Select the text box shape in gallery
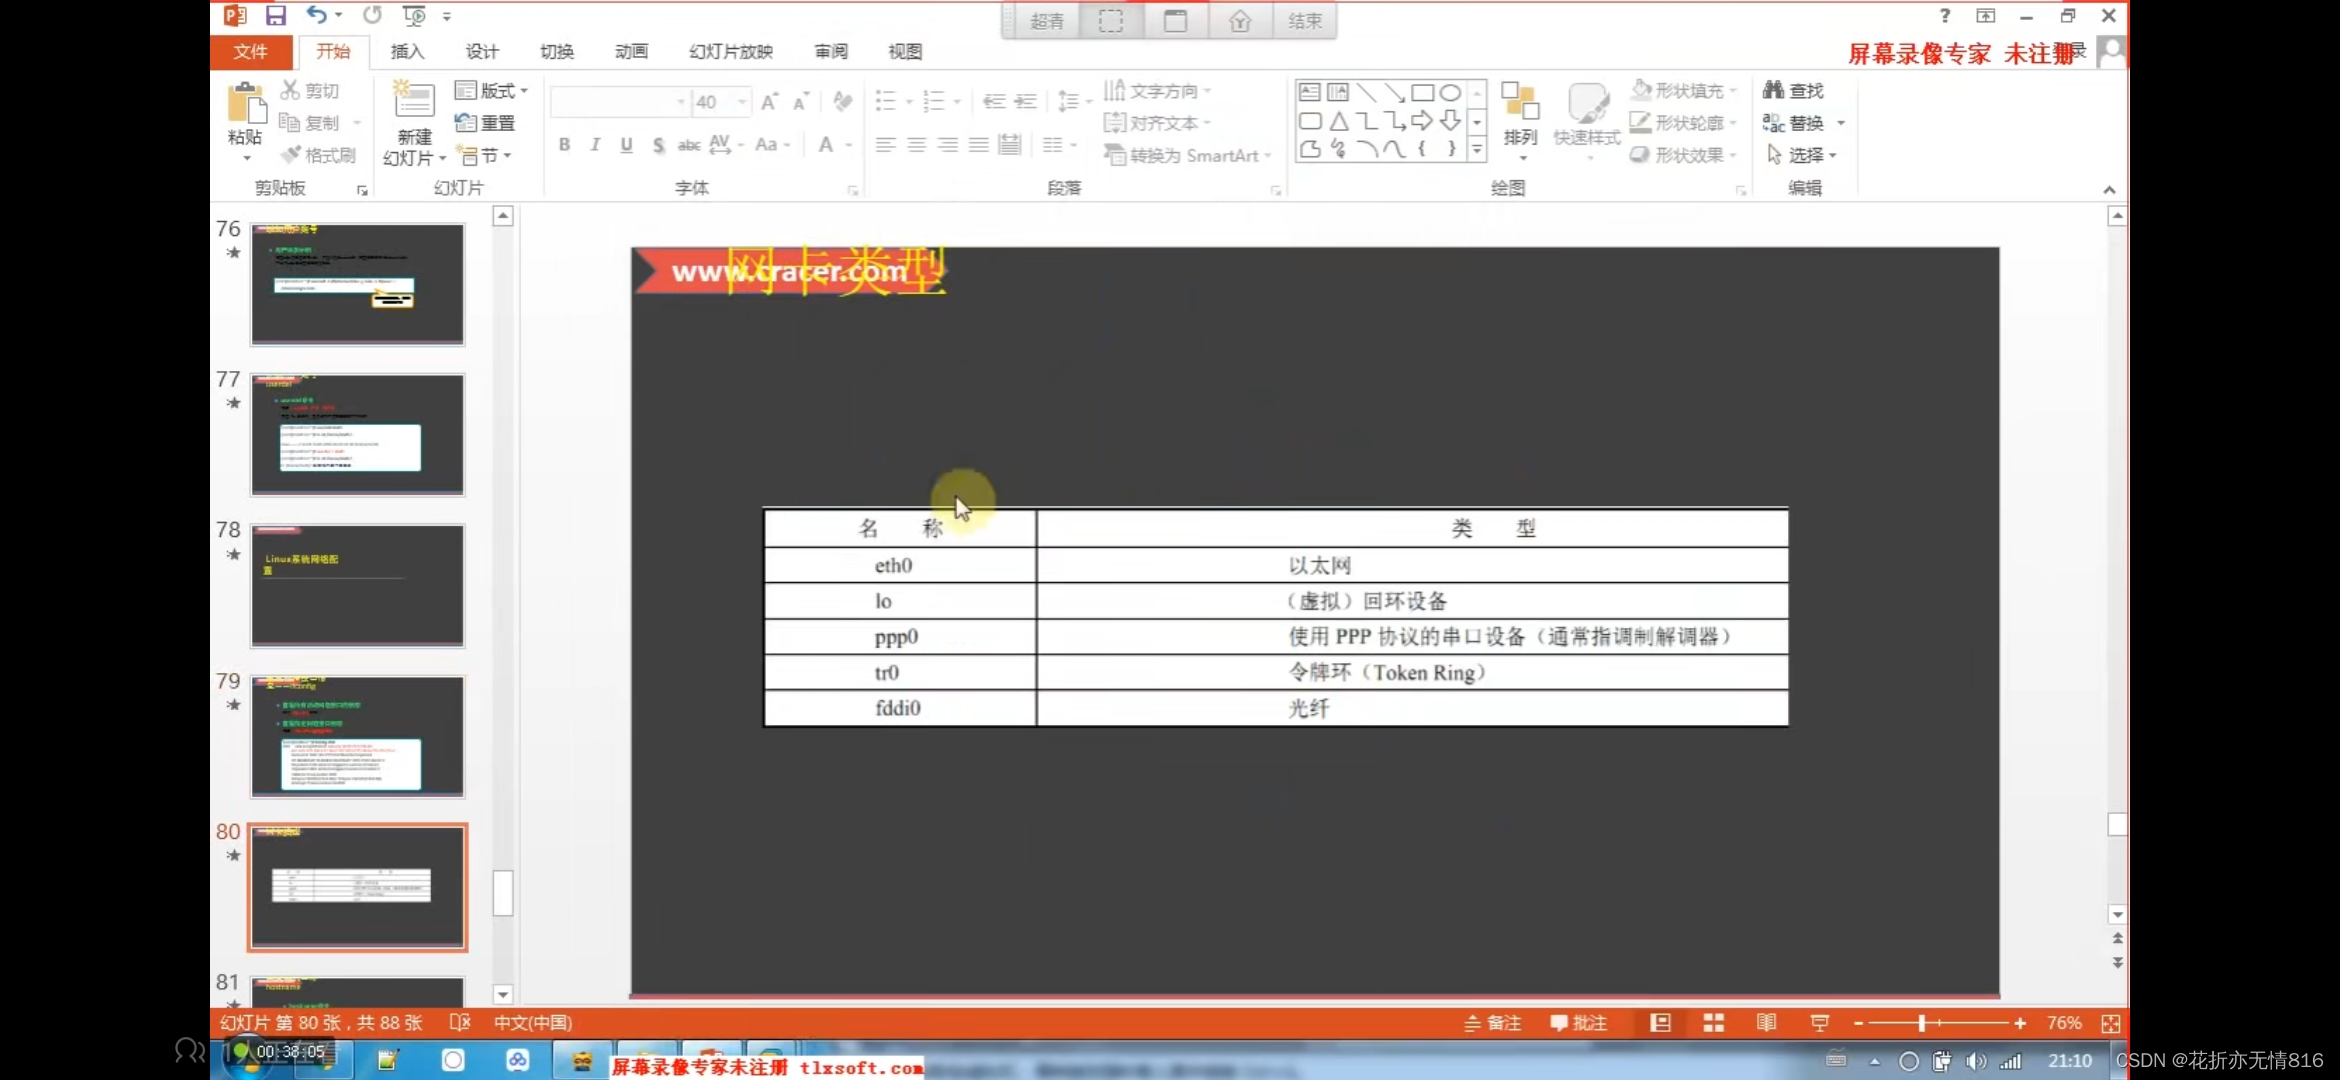 1310,92
